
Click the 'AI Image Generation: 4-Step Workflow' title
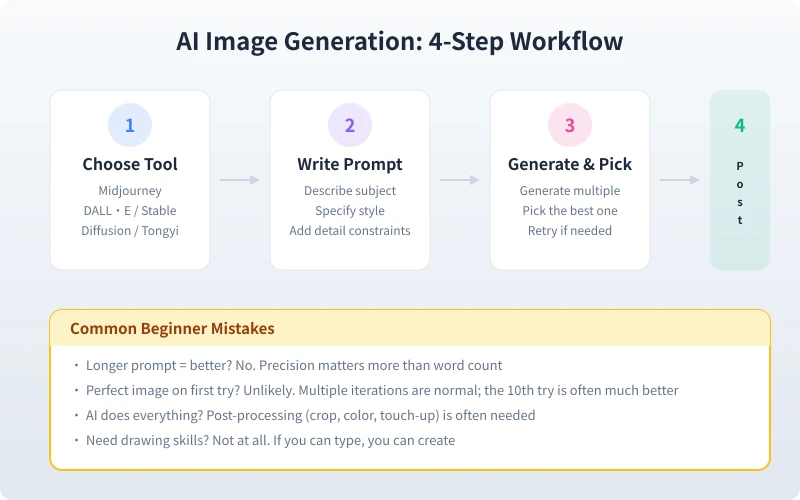point(399,41)
